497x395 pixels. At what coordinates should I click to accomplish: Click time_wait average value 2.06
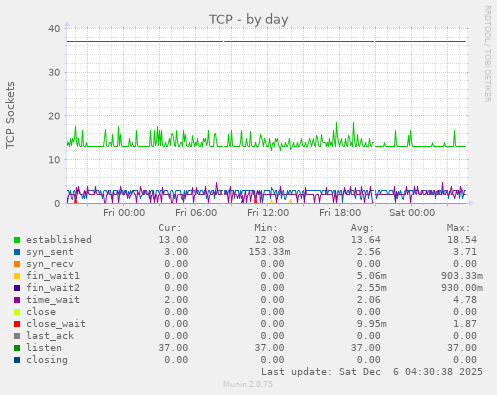click(x=368, y=300)
